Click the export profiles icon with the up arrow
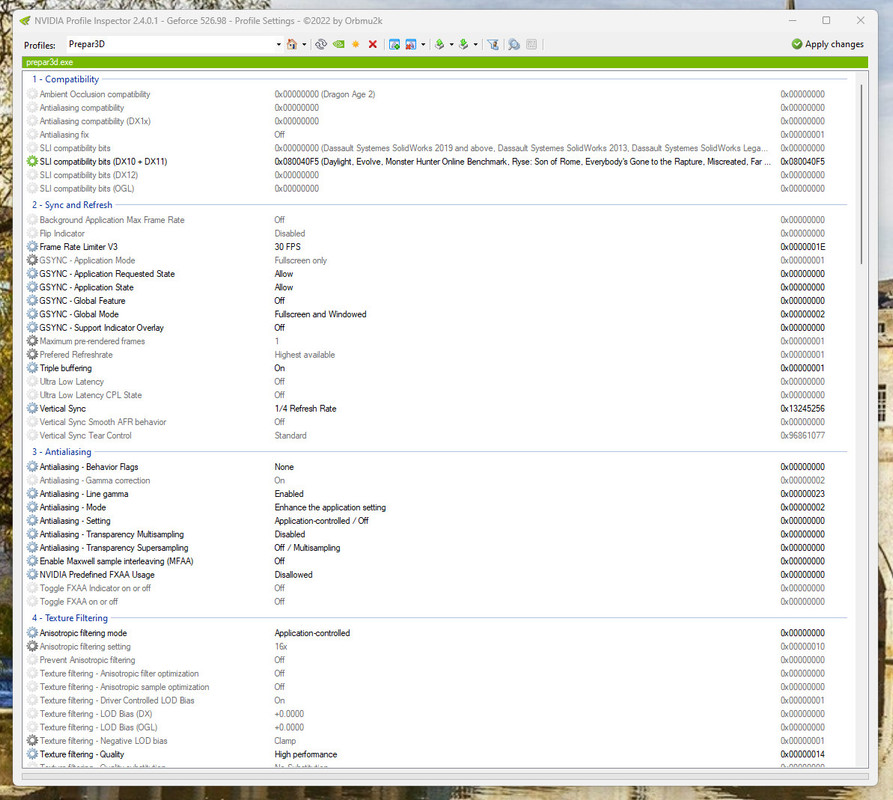The image size is (893, 800). click(x=440, y=44)
